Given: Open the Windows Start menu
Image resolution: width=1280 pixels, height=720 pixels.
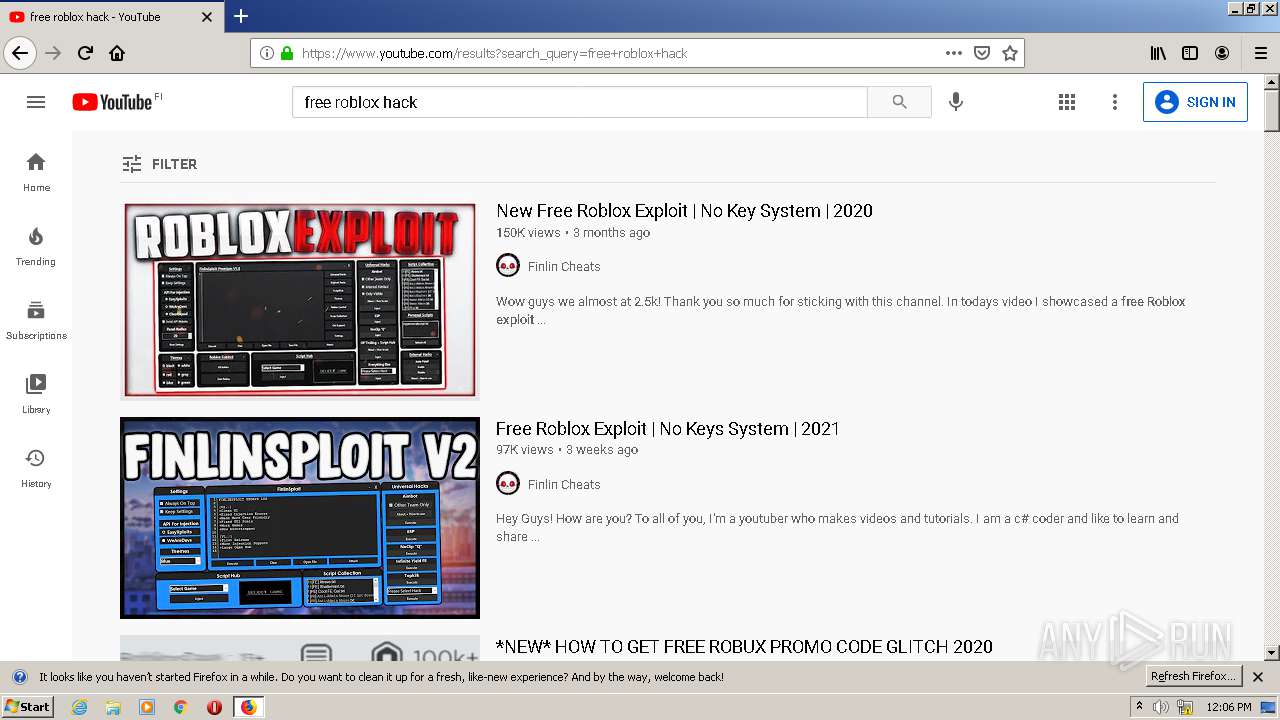Looking at the screenshot, I should point(27,706).
